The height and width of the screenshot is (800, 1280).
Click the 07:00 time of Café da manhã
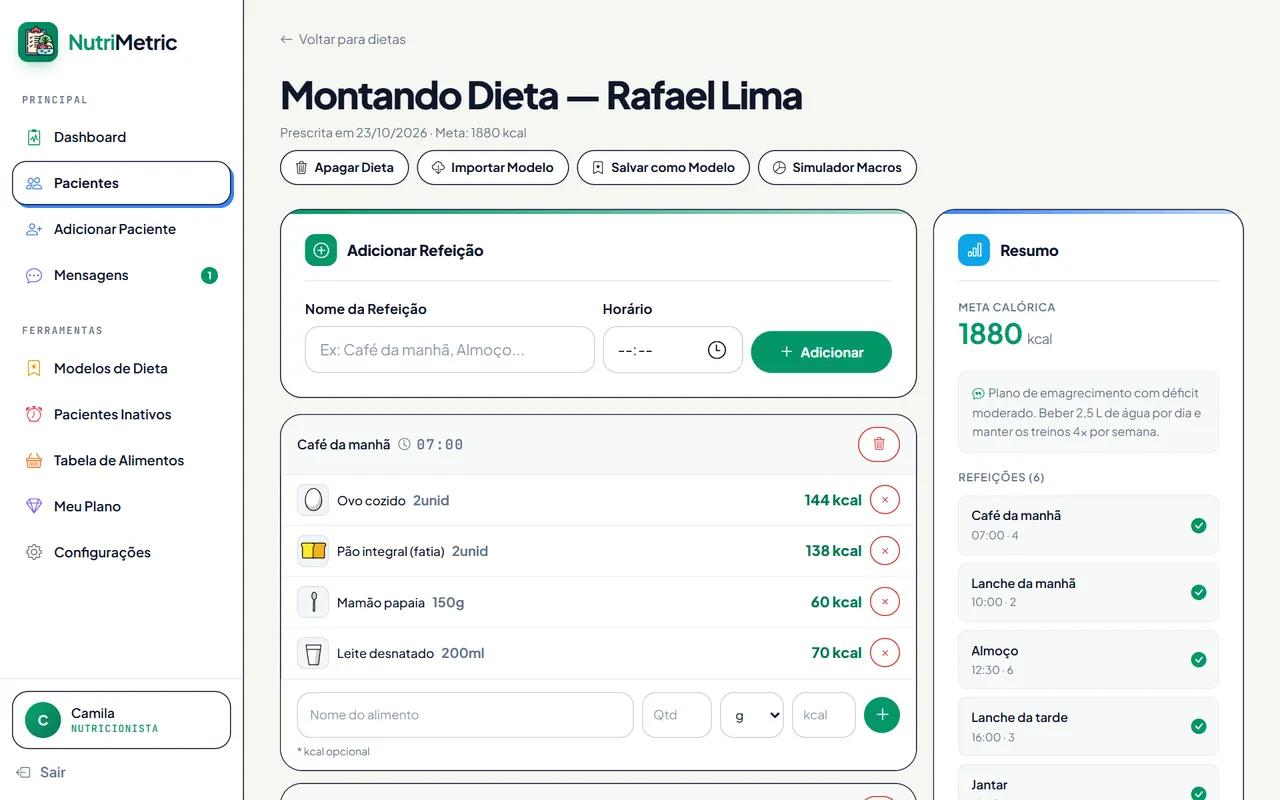coord(439,444)
